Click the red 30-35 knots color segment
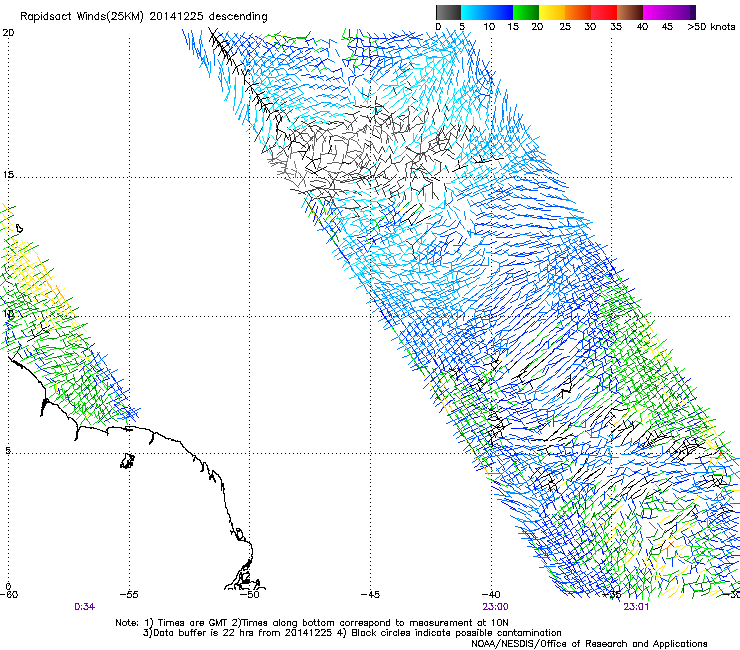The image size is (740, 650). tap(604, 12)
